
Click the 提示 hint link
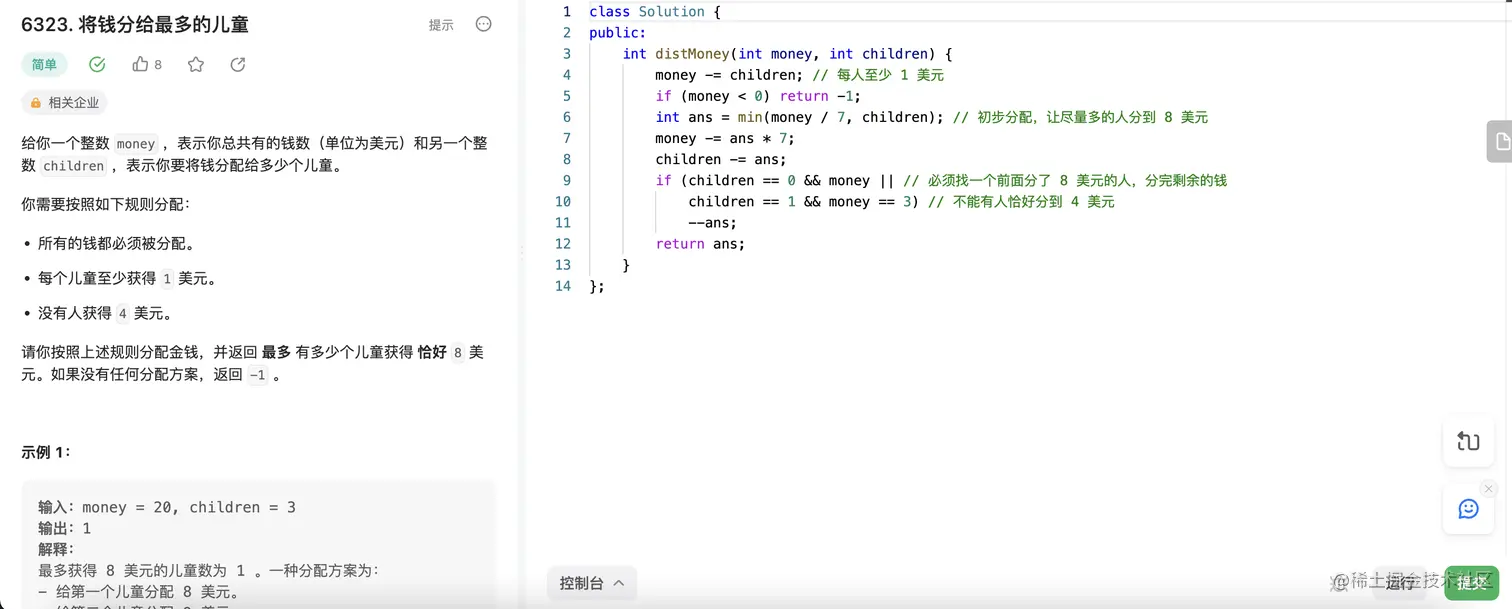[441, 25]
